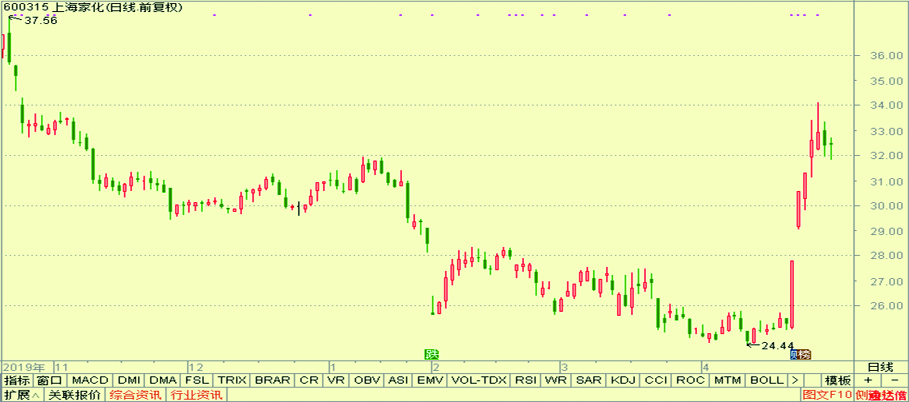The height and width of the screenshot is (402, 909).
Task: Choose the RSI indicator tab
Action: [526, 381]
